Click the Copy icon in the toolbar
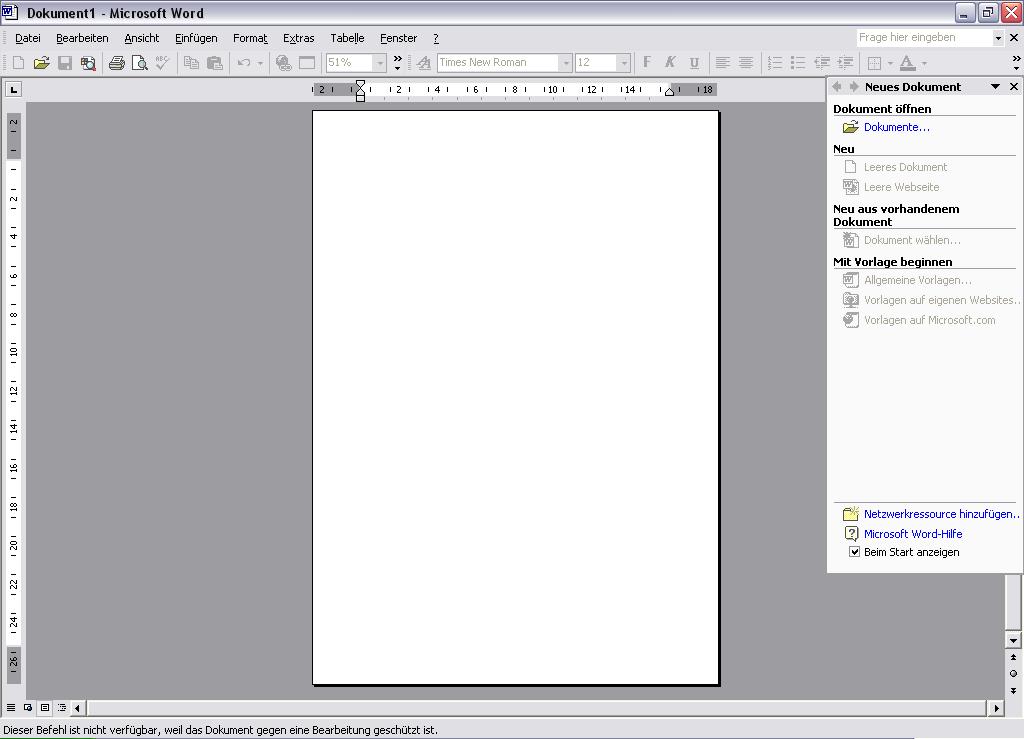 click(191, 63)
